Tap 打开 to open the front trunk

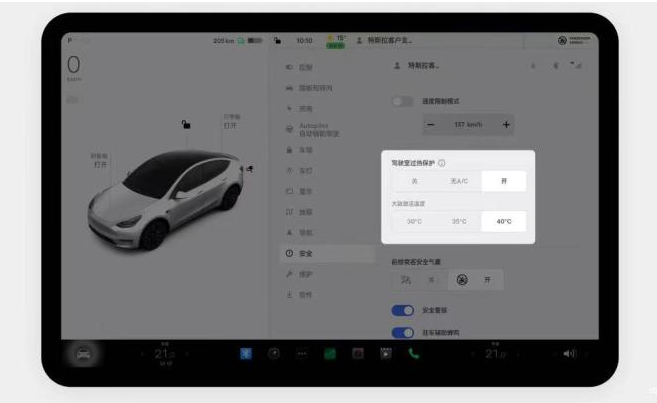pyautogui.click(x=101, y=164)
